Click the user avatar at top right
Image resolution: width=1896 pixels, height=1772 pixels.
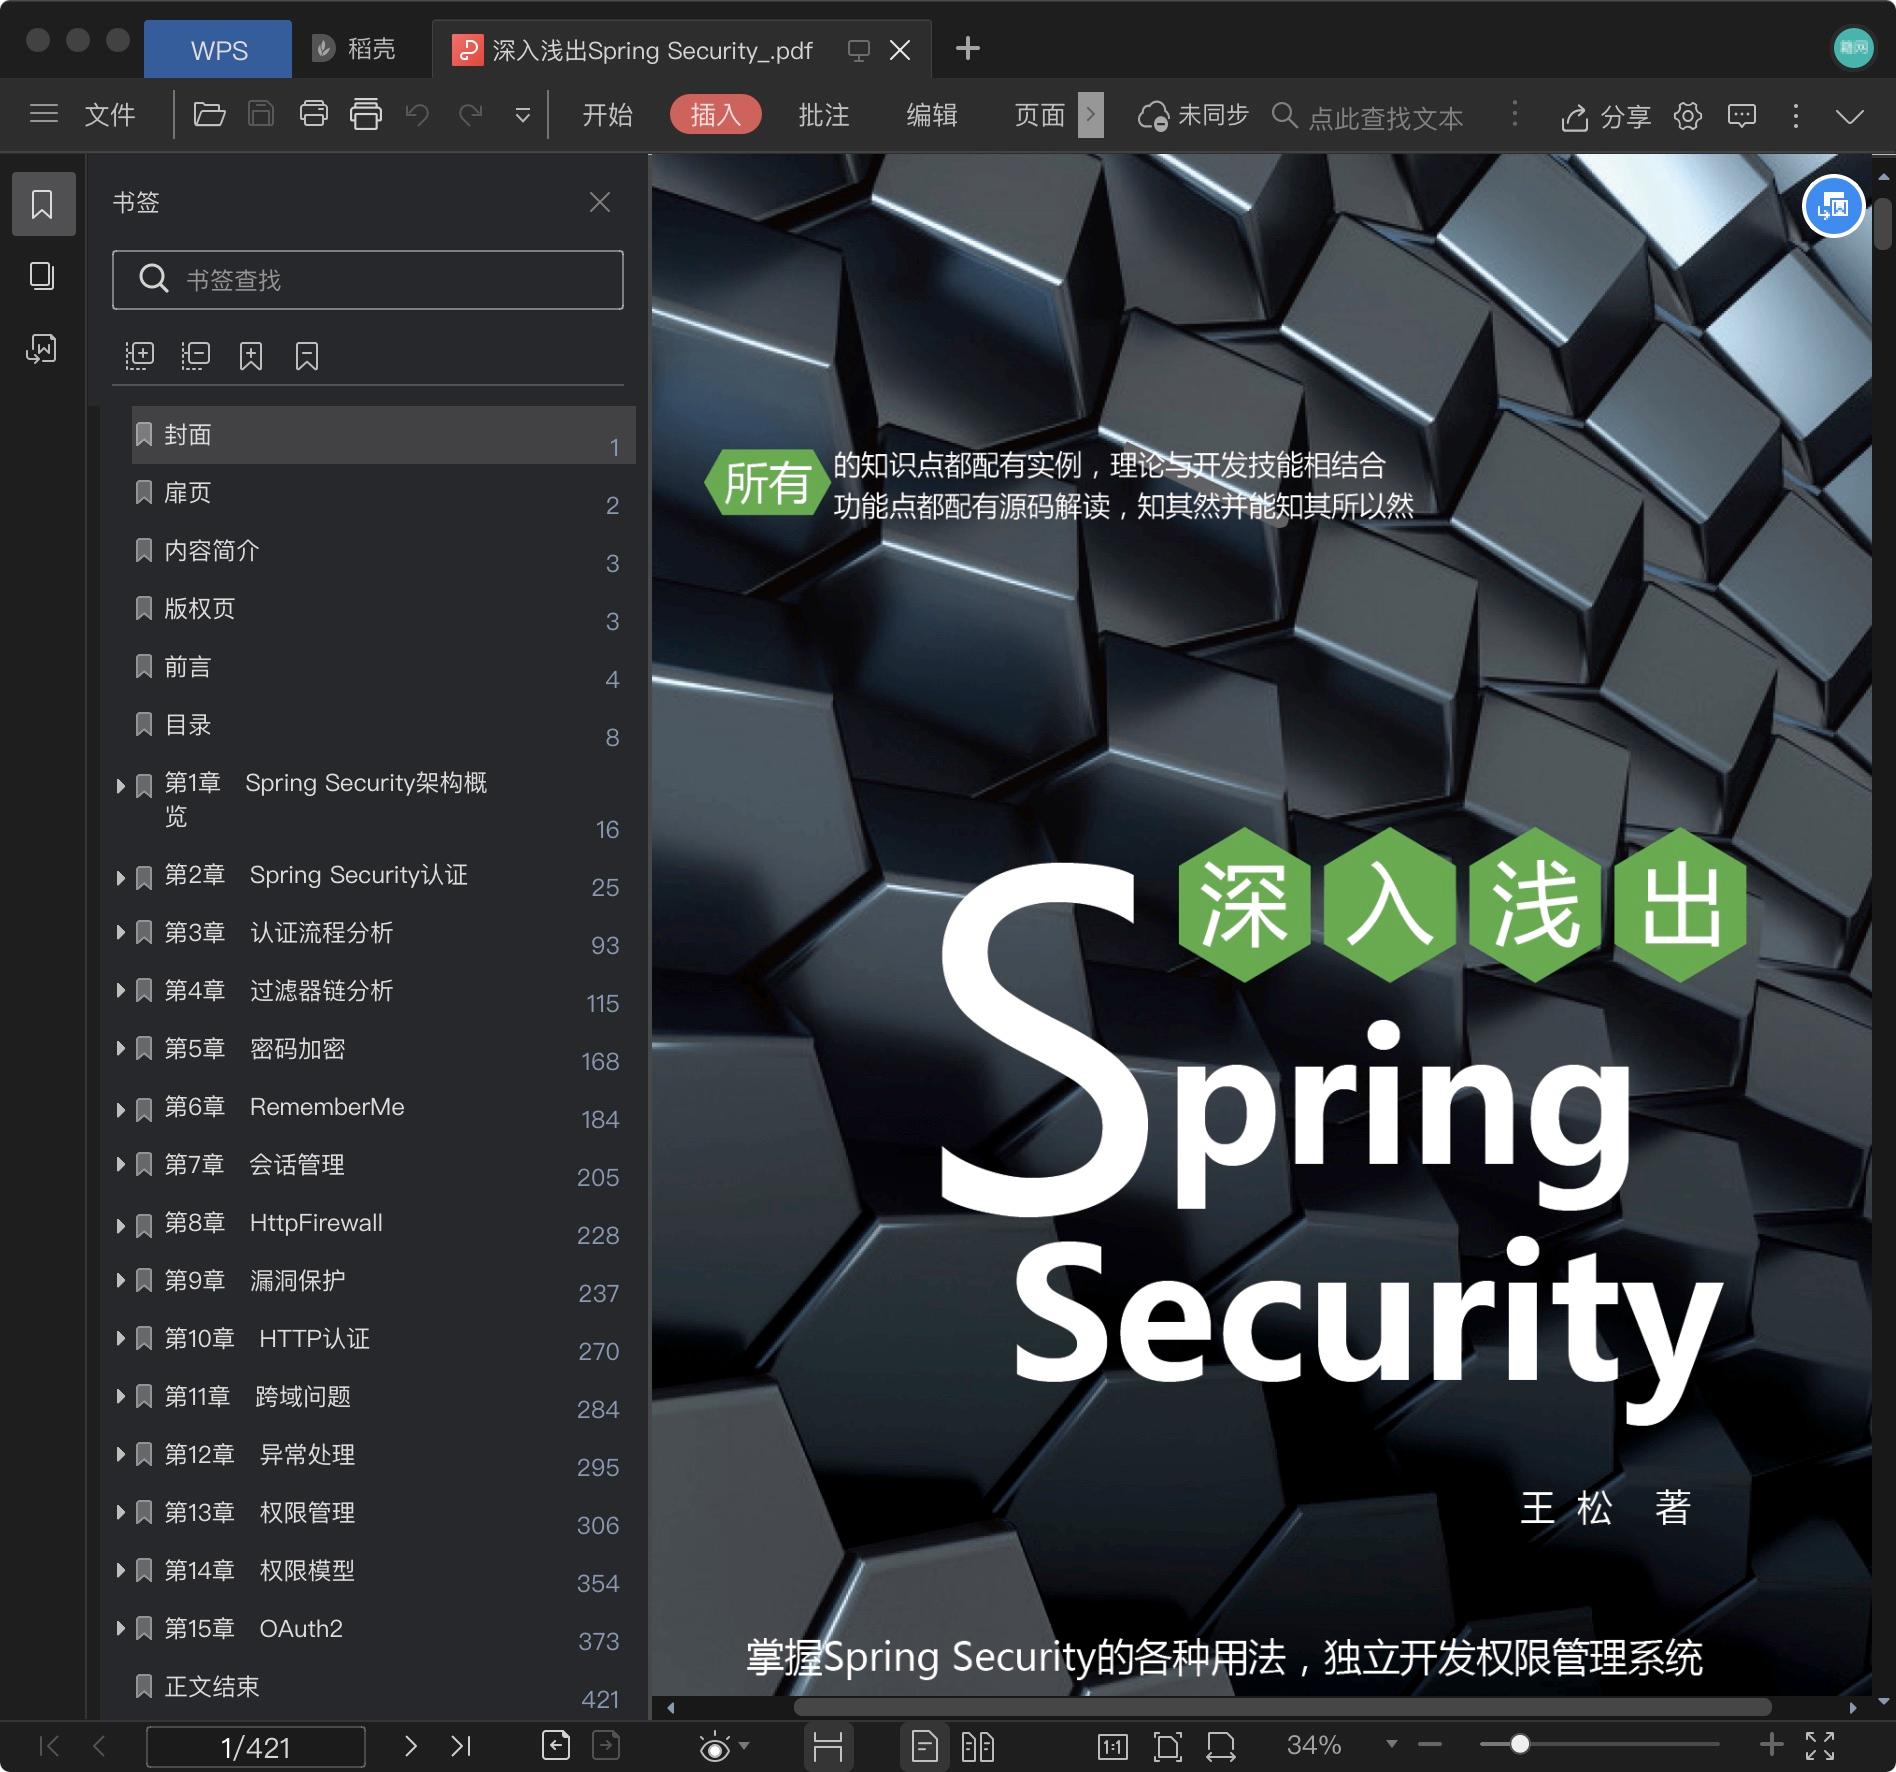click(1853, 48)
